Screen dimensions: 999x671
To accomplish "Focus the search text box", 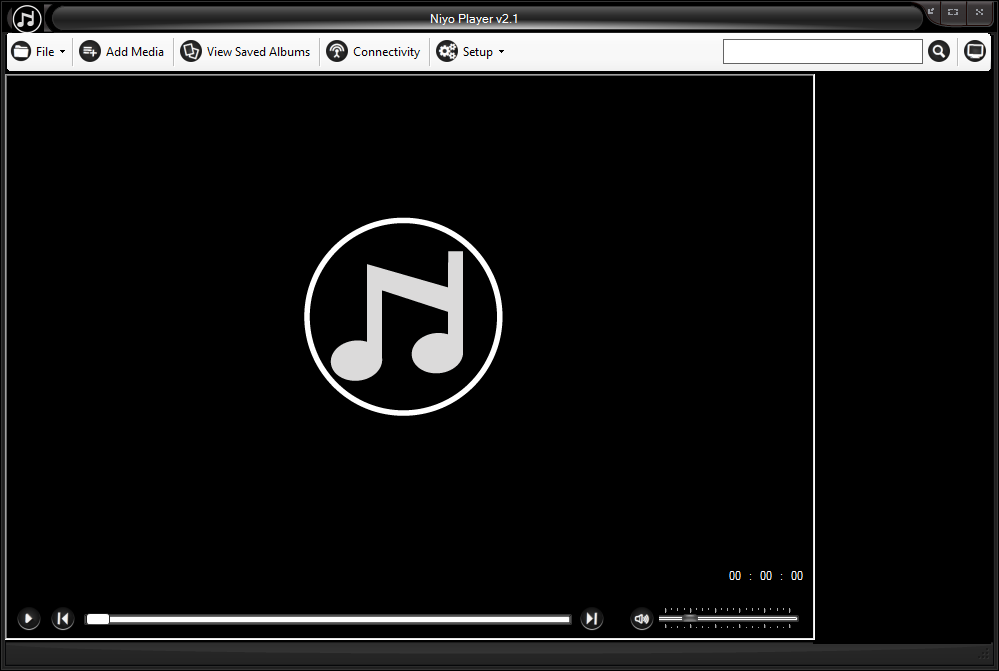I will [x=823, y=52].
